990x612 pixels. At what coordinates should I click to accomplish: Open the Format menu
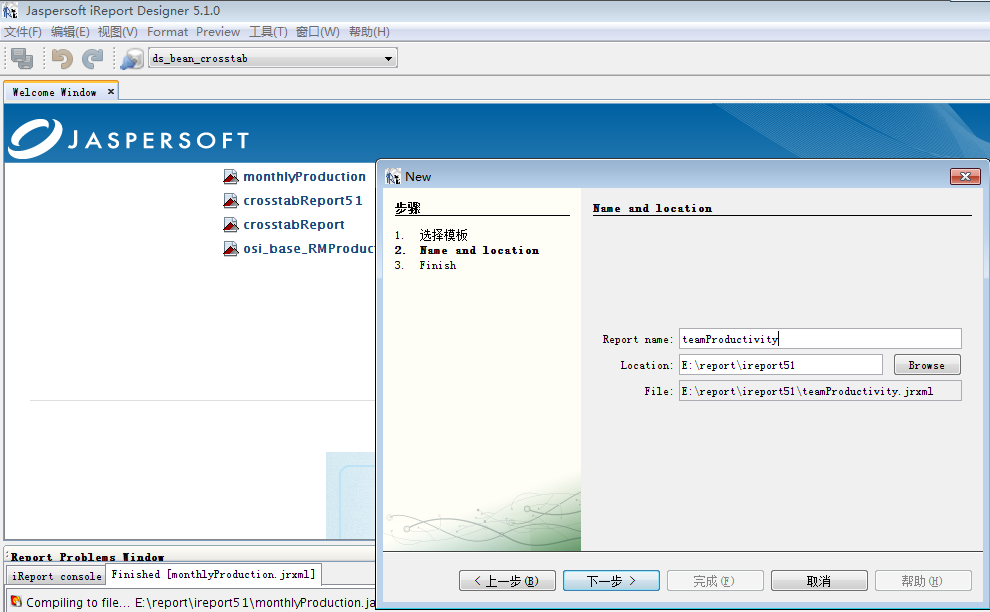coord(167,32)
